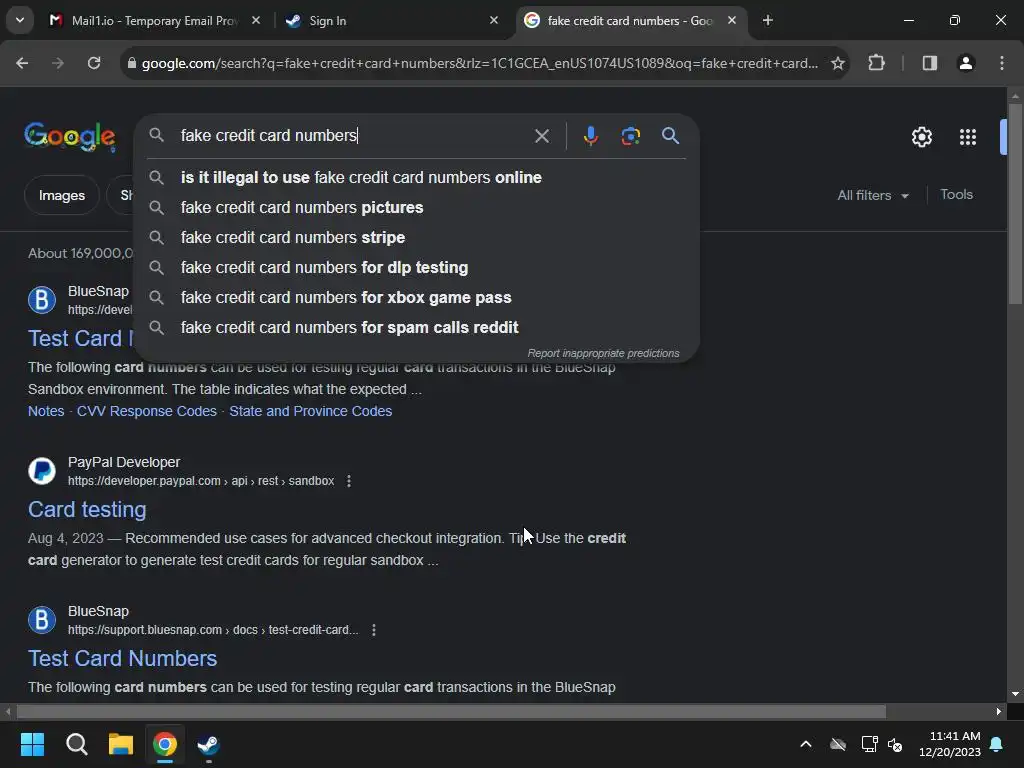Show hidden system tray icons
Screen dimensions: 1024x768
point(806,744)
